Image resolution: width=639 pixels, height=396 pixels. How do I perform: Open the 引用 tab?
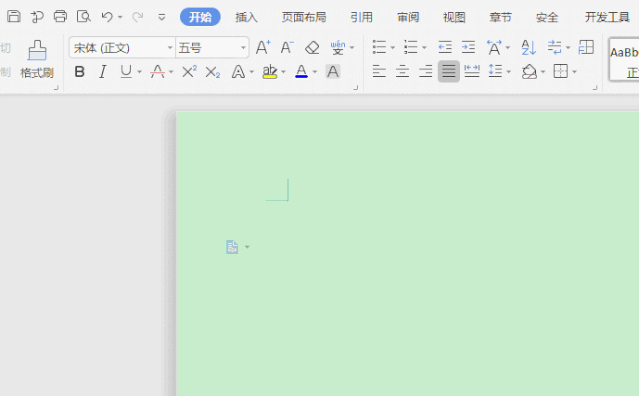(x=361, y=17)
